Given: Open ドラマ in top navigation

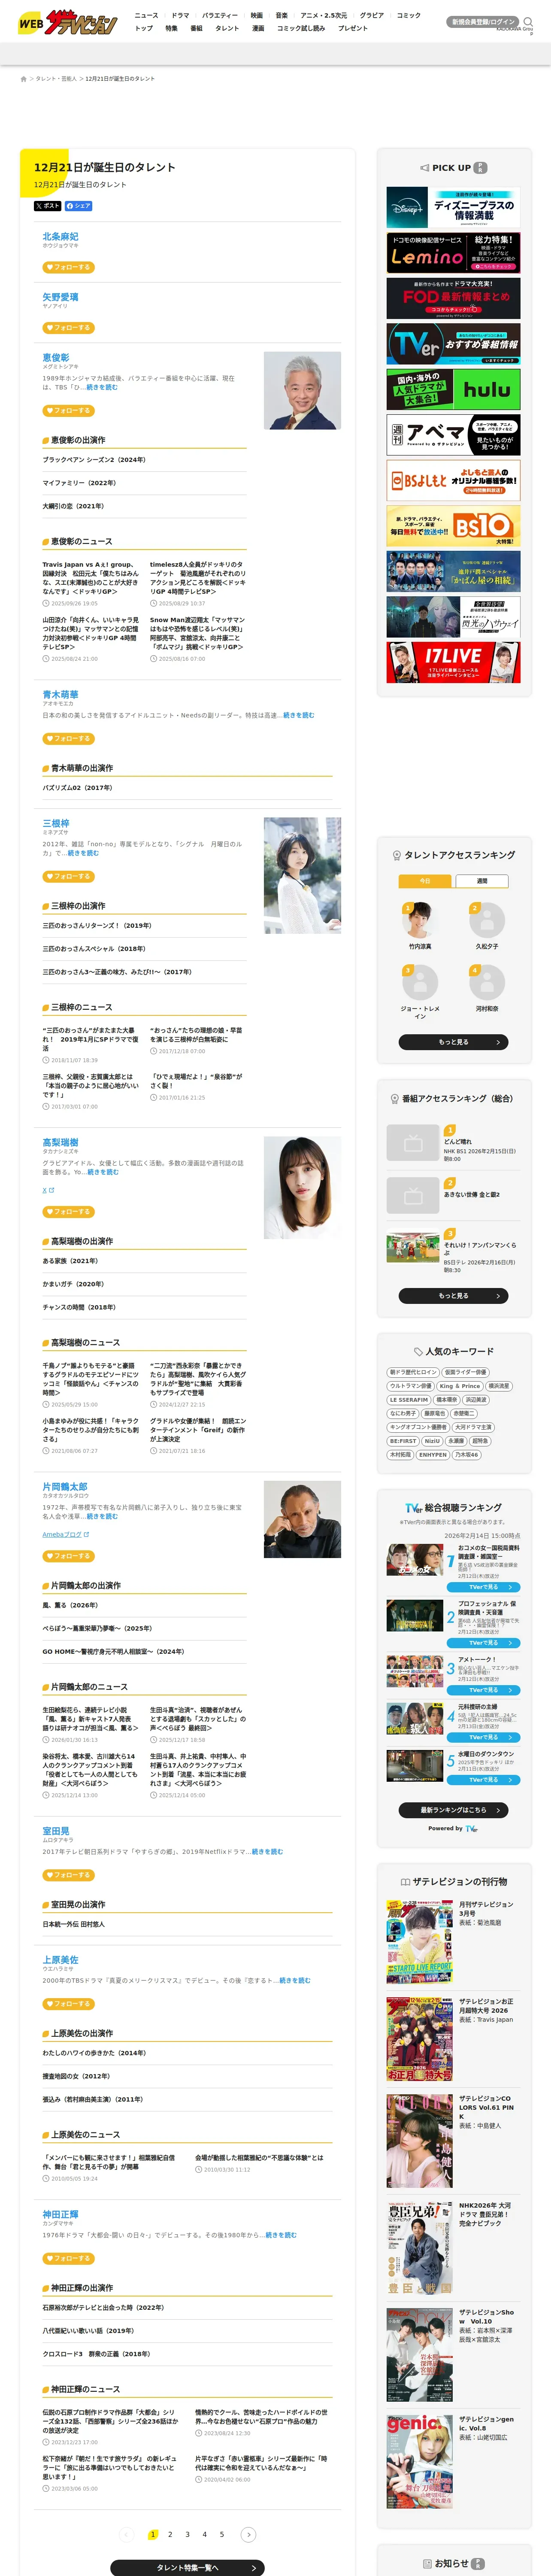Looking at the screenshot, I should 180,16.
